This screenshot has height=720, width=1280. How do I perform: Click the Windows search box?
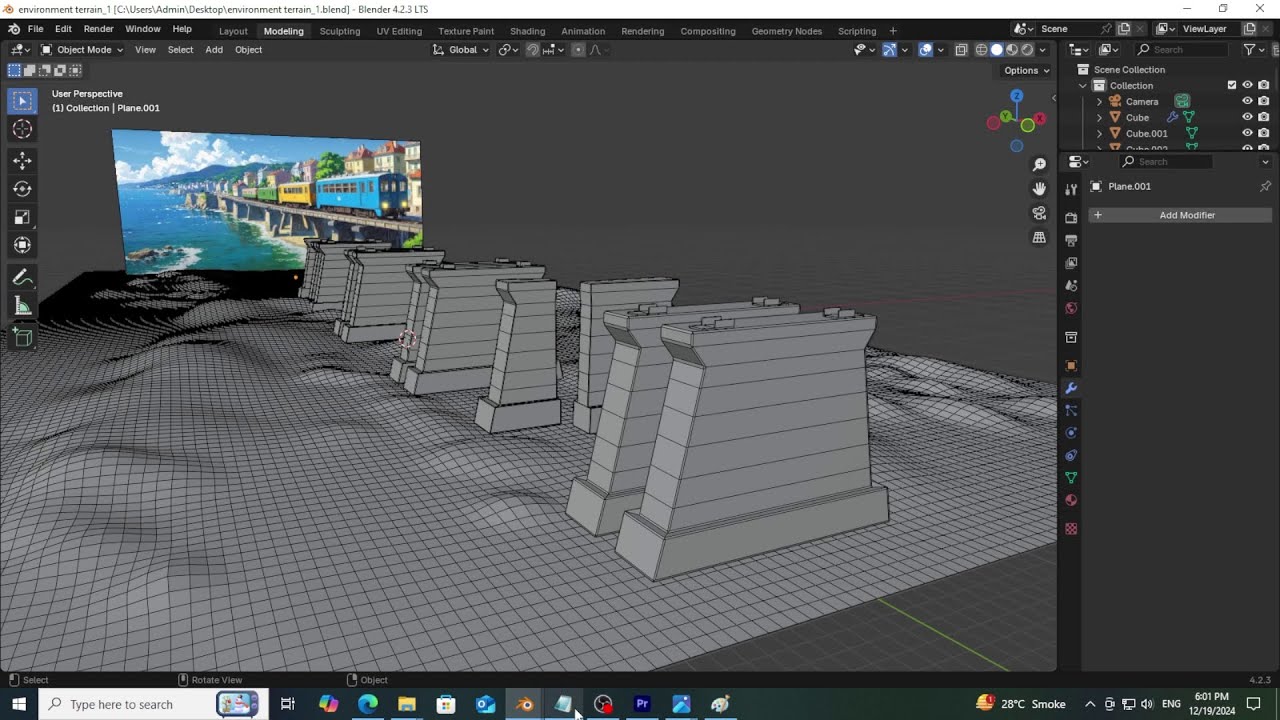coord(152,704)
